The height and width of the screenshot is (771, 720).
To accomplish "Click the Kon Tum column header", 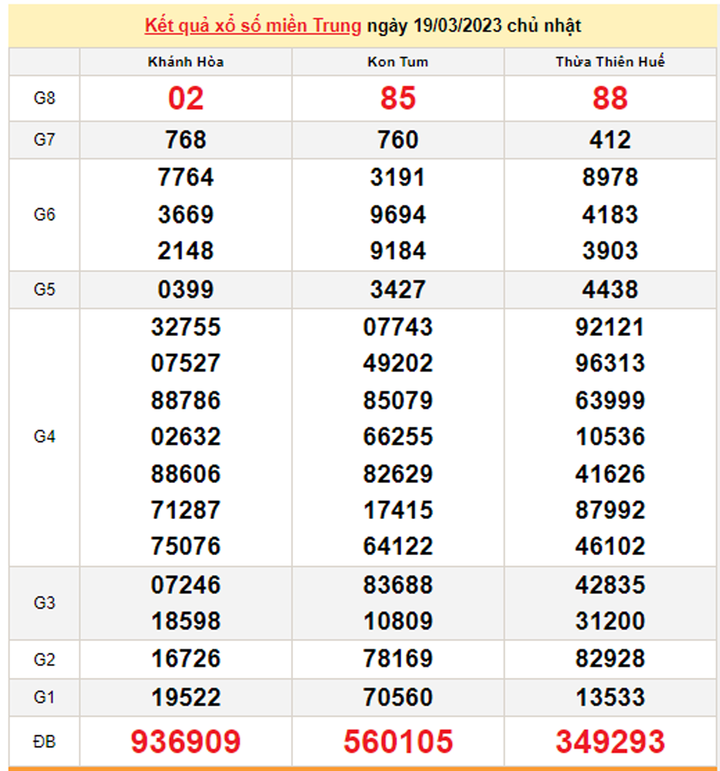I will pyautogui.click(x=398, y=62).
